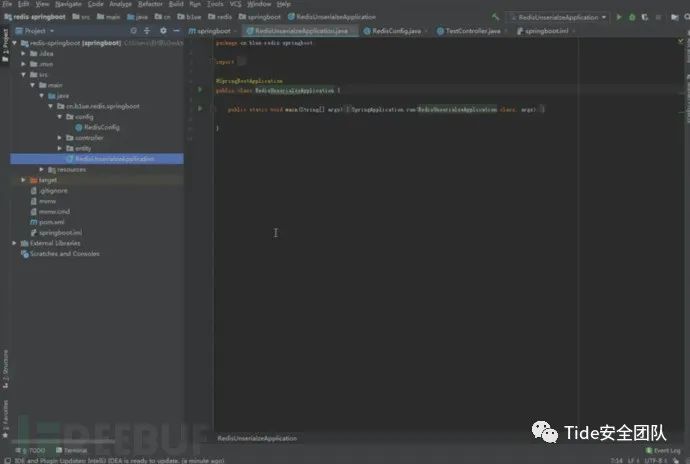Click the java breadcrumb in navigation bar

click(138, 17)
